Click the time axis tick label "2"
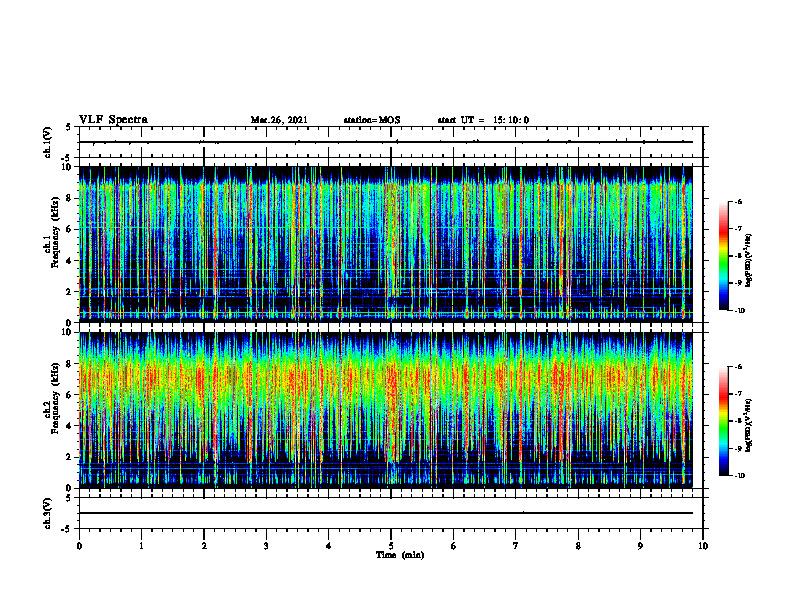The width and height of the screenshot is (792, 612). coord(204,546)
